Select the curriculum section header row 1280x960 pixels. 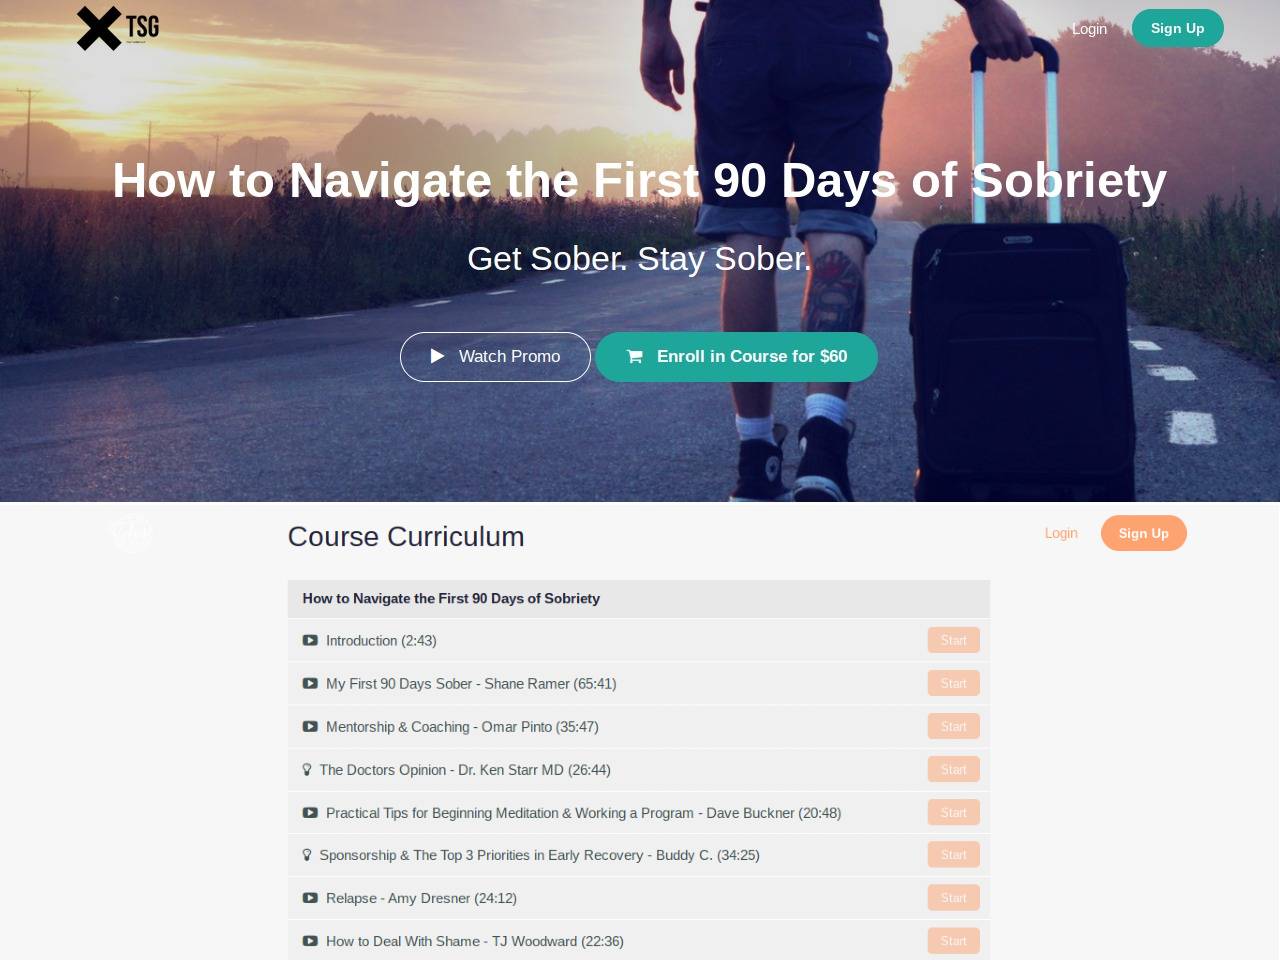point(639,599)
